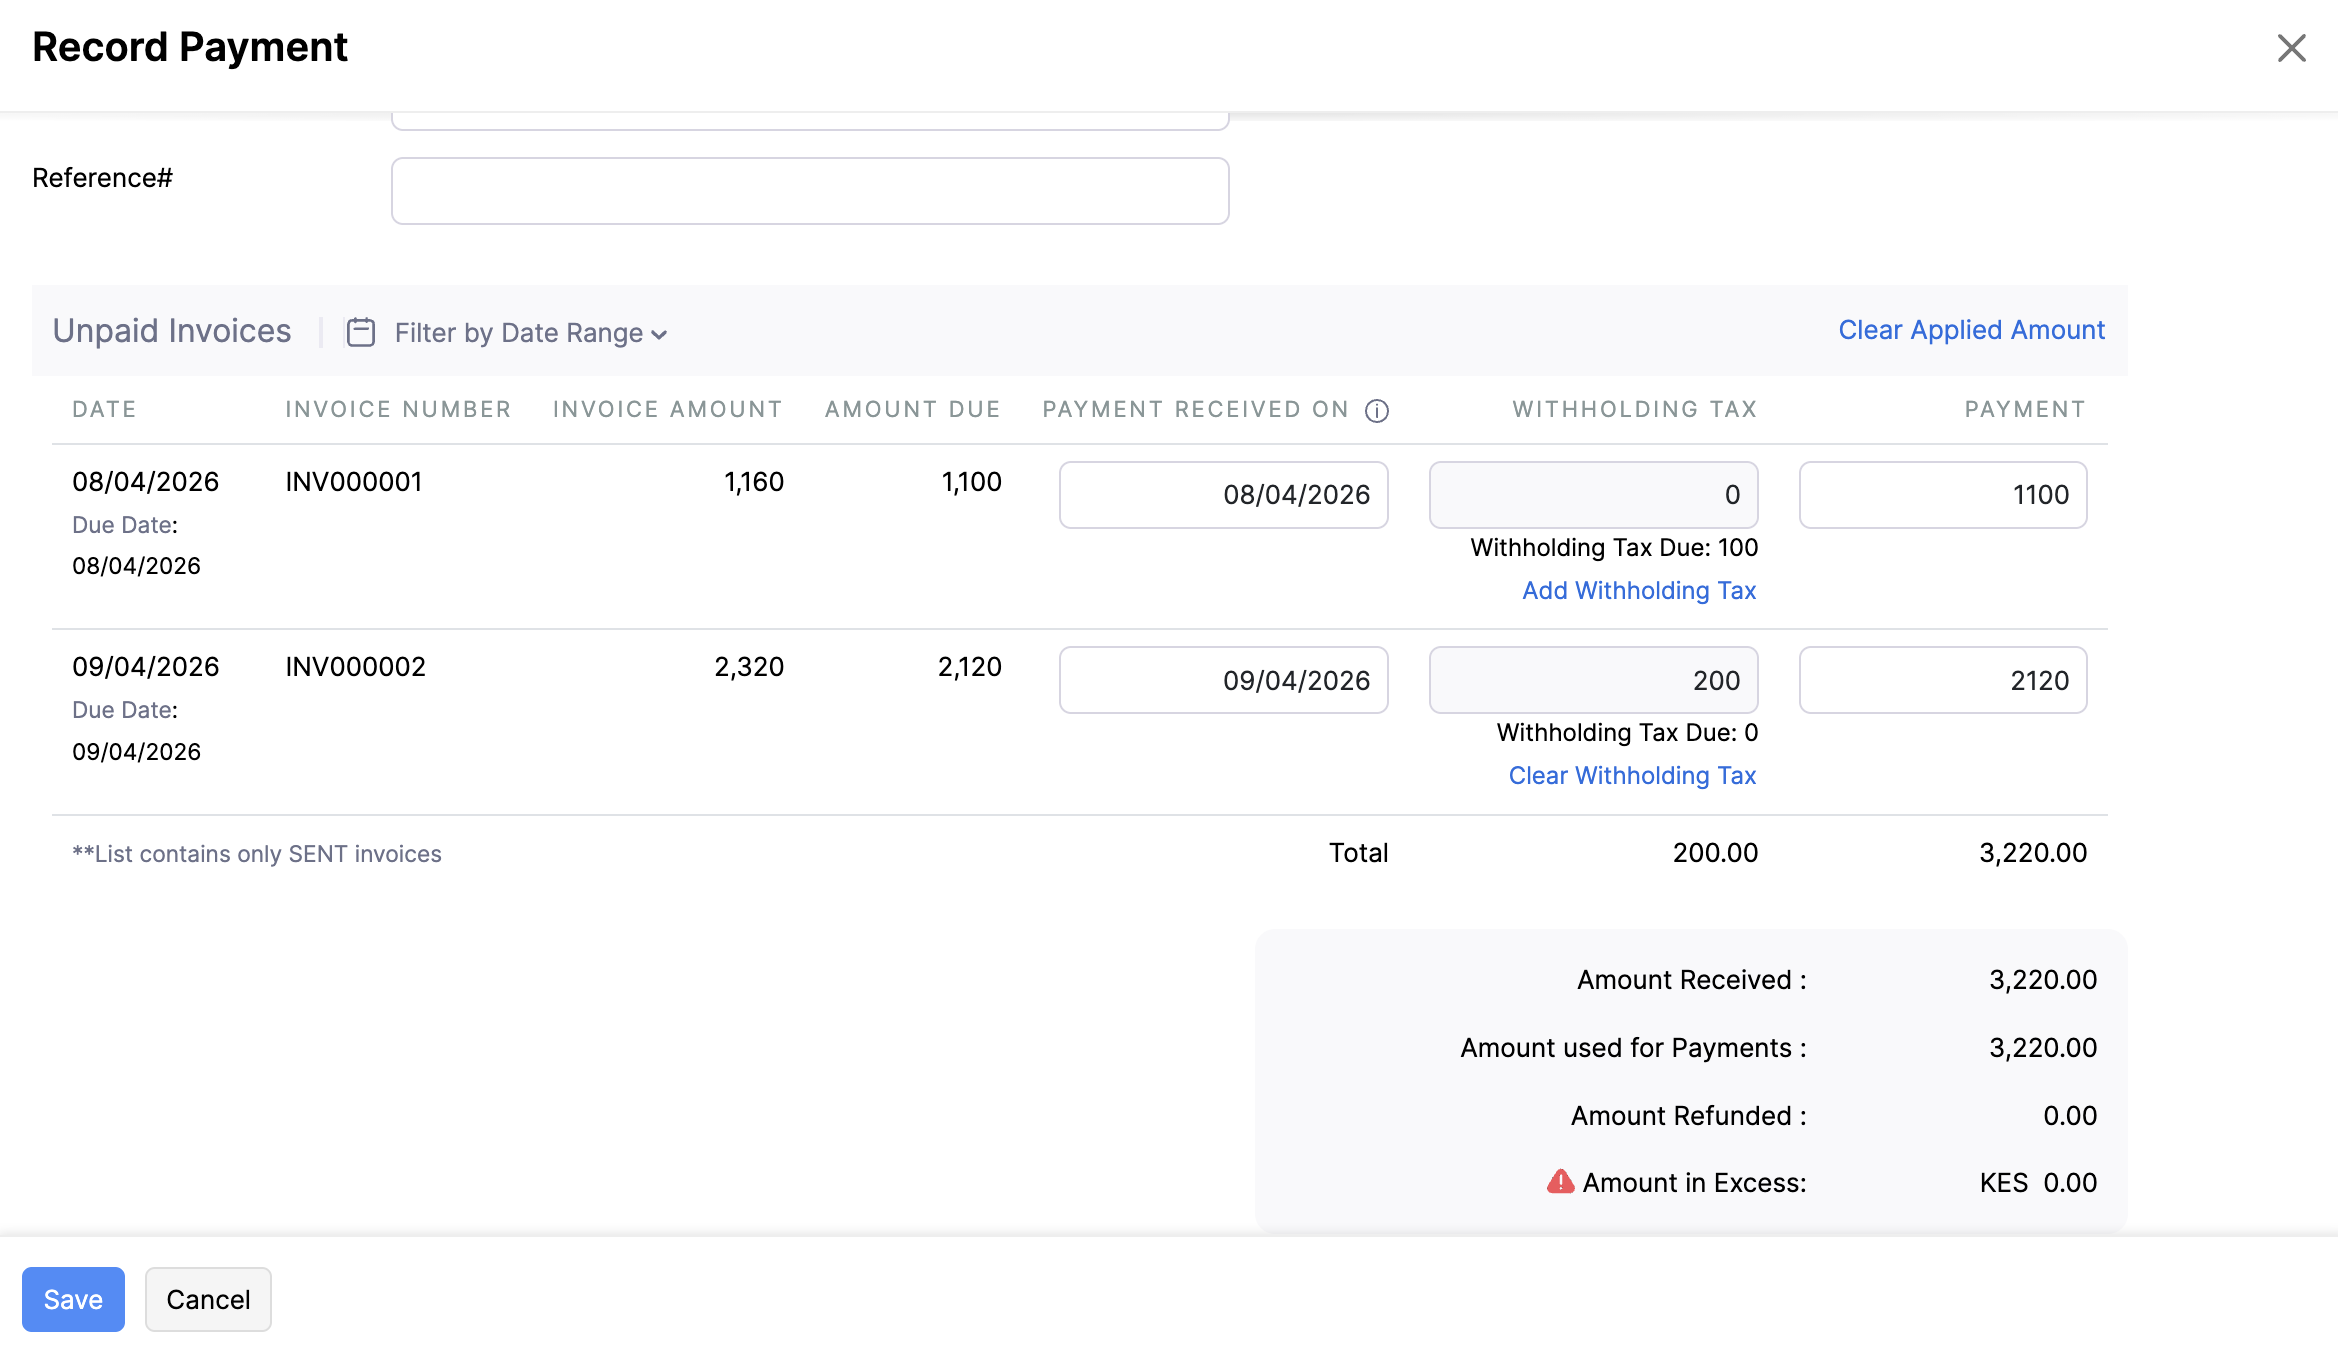Image resolution: width=2338 pixels, height=1354 pixels.
Task: Edit payment amount field showing 1100
Action: [x=1943, y=495]
